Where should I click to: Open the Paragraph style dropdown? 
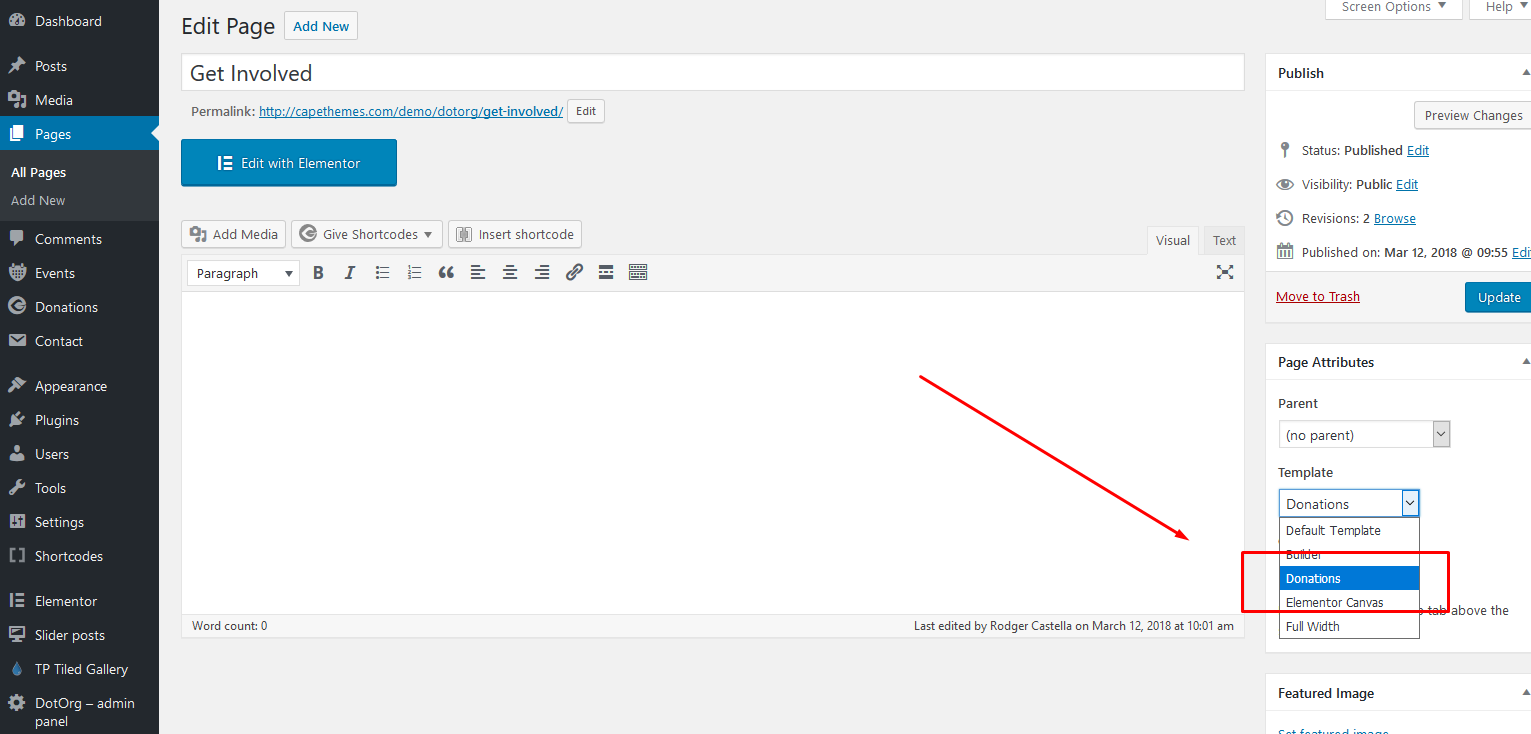(242, 272)
